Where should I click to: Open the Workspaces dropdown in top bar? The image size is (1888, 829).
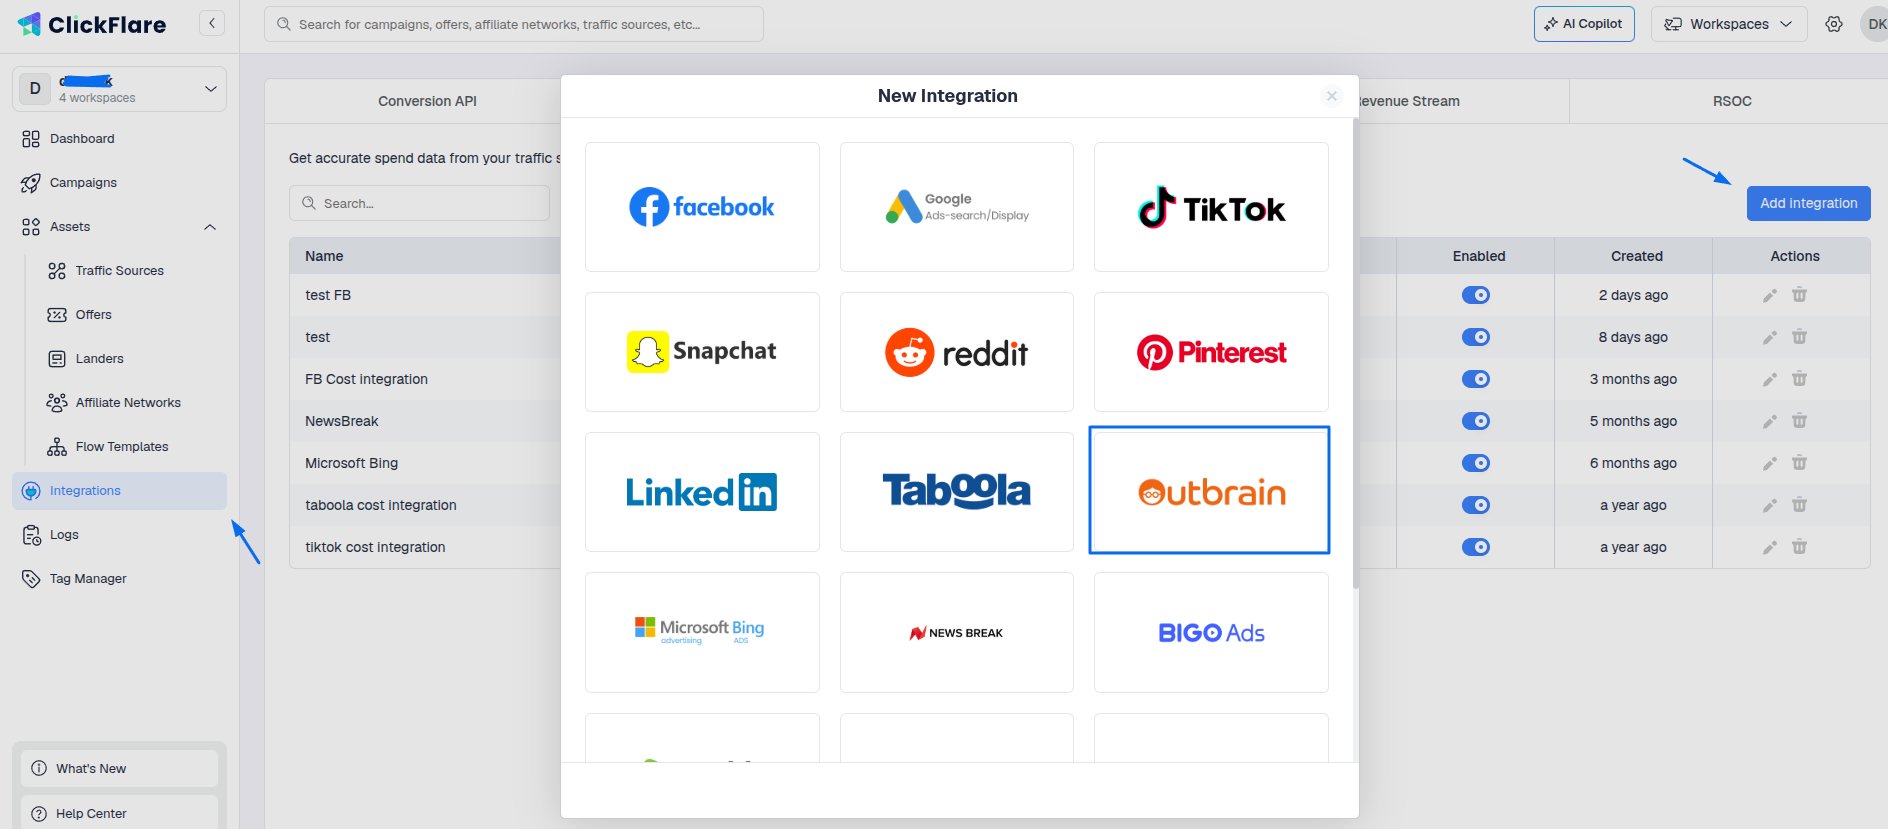[1729, 24]
